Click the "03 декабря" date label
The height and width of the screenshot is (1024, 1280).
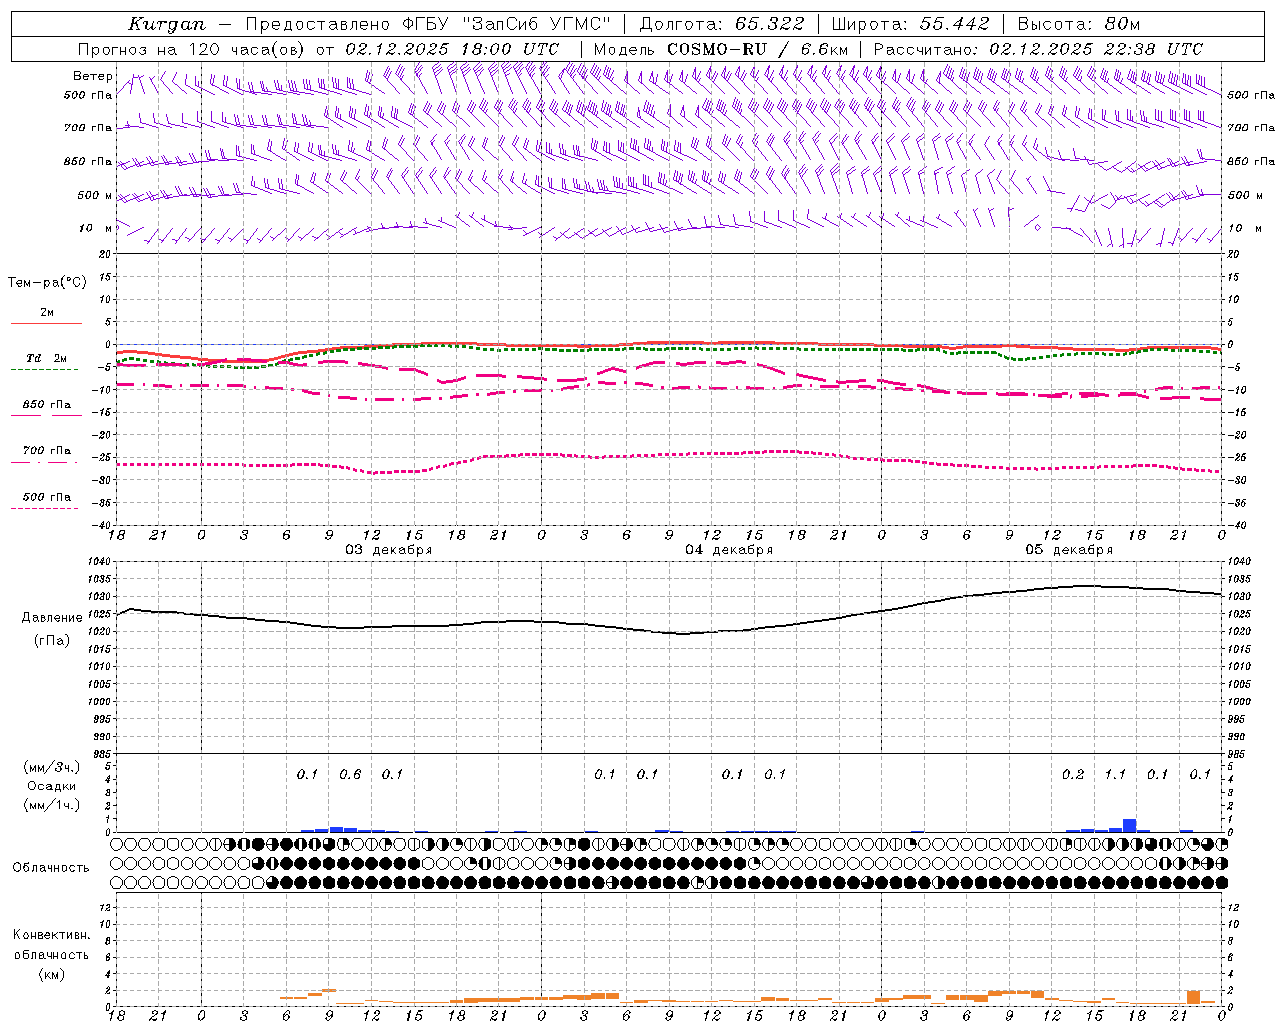pyautogui.click(x=389, y=550)
